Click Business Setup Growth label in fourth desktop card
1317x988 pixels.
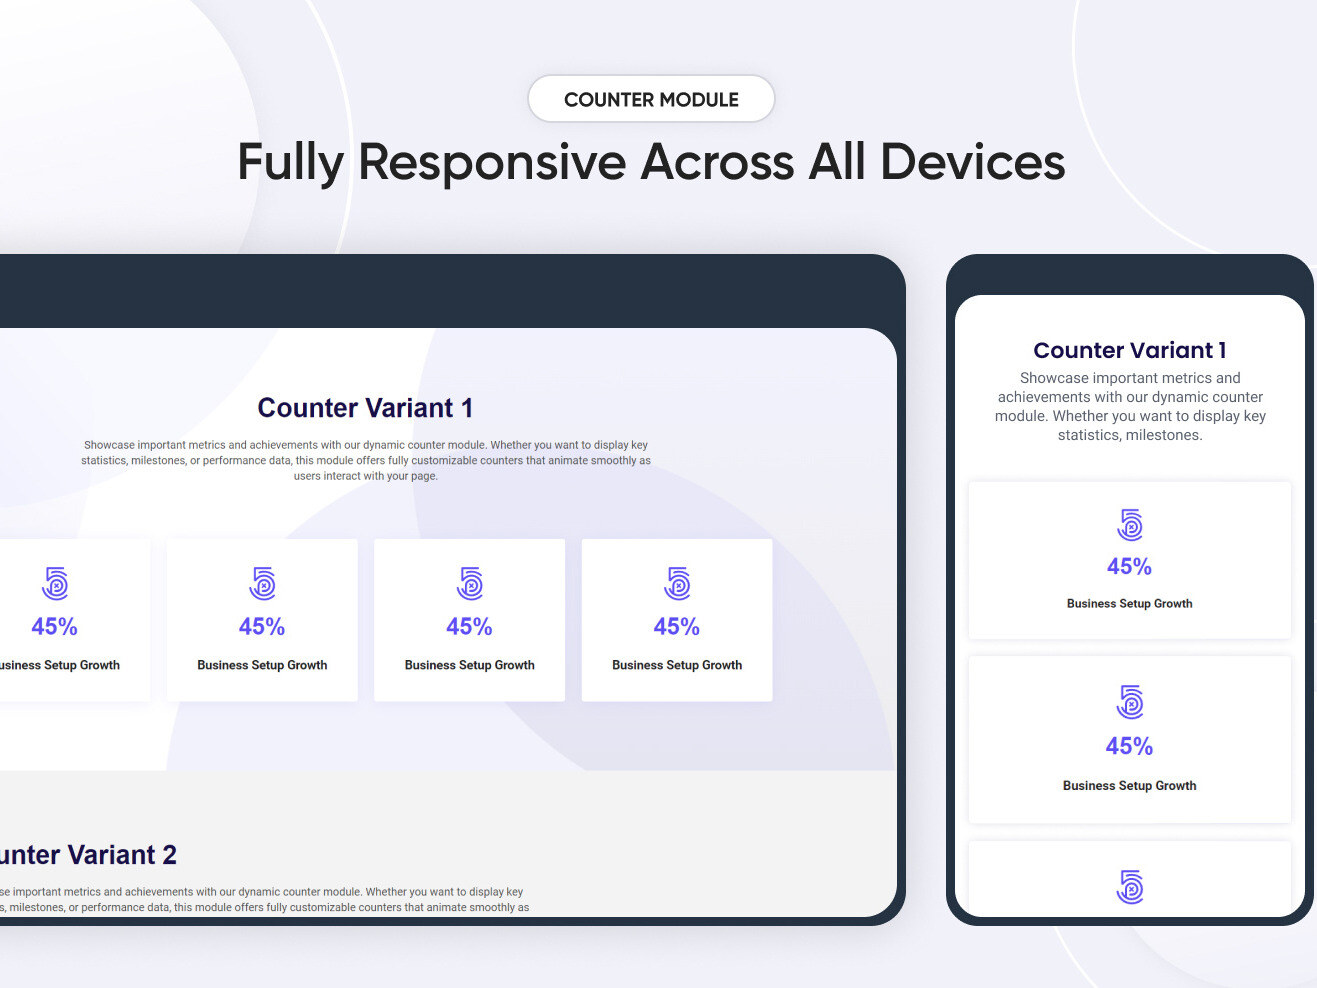pos(676,665)
